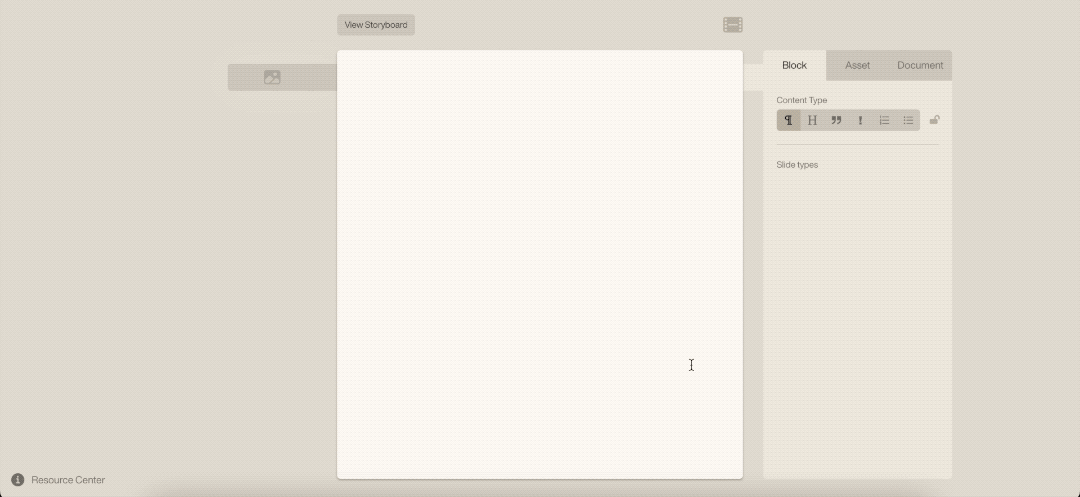This screenshot has height=497, width=1080.
Task: Click the Resource Center info icon
Action: 18,480
